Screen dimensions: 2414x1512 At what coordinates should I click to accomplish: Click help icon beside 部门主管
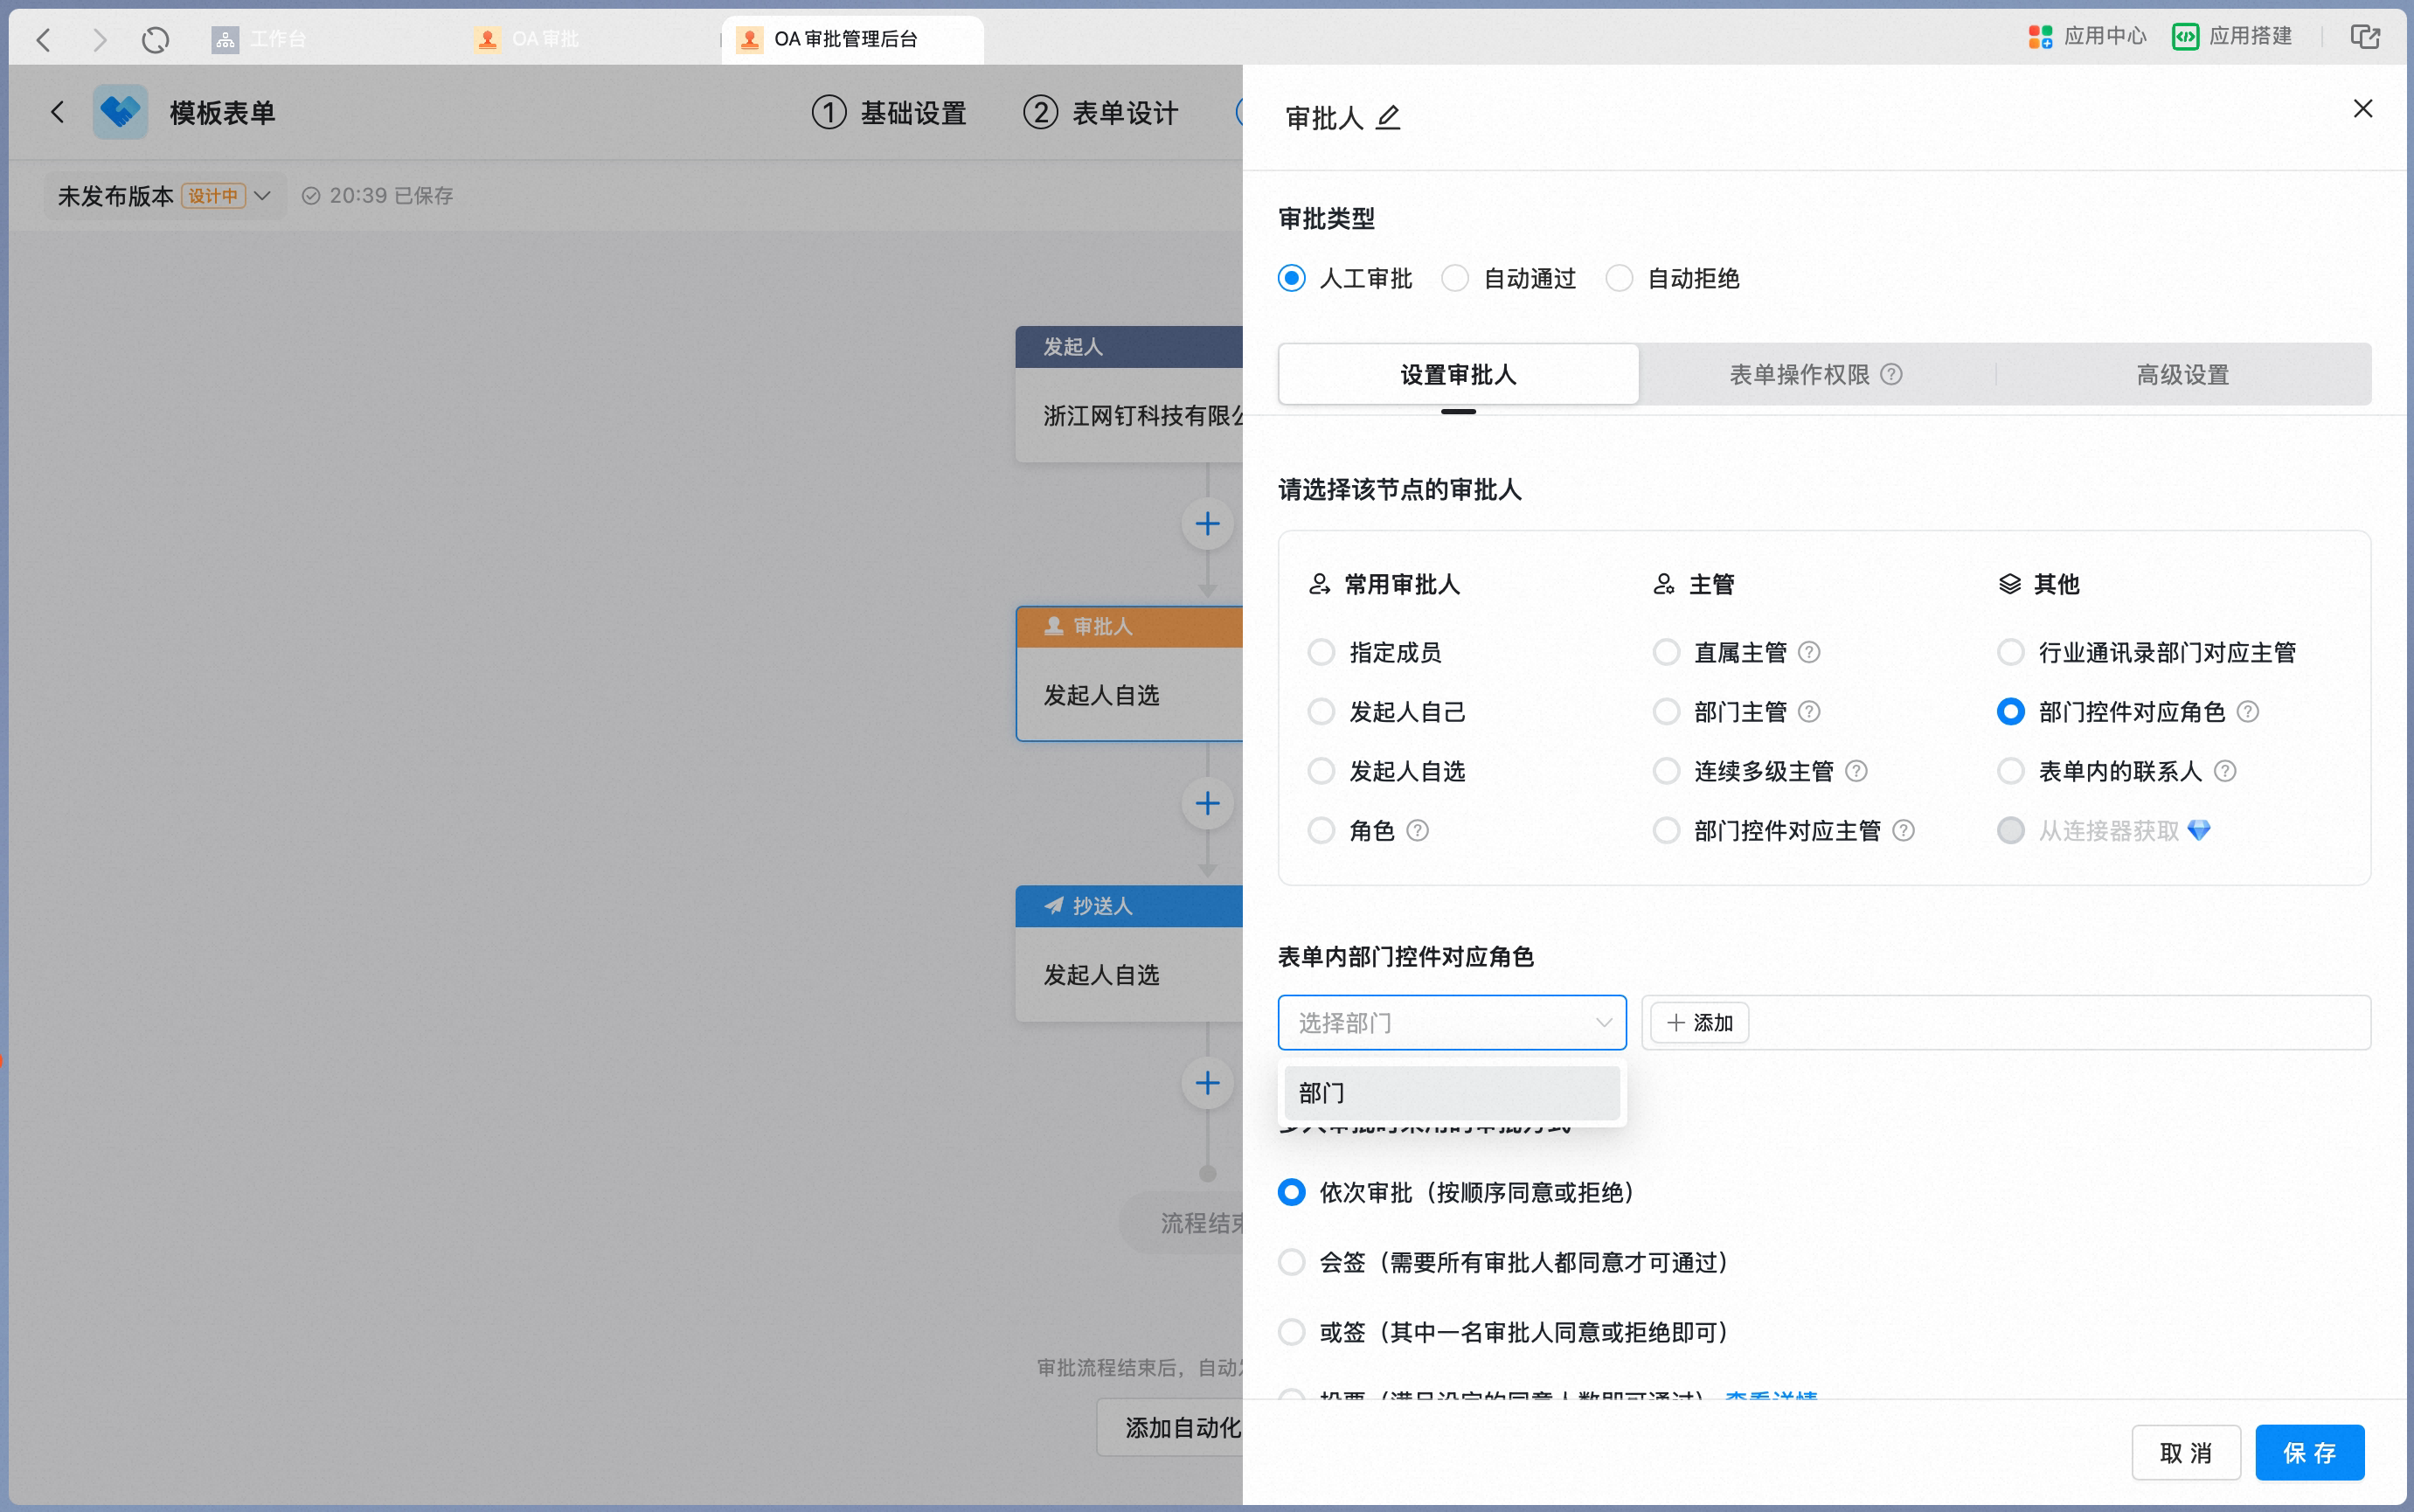1809,711
